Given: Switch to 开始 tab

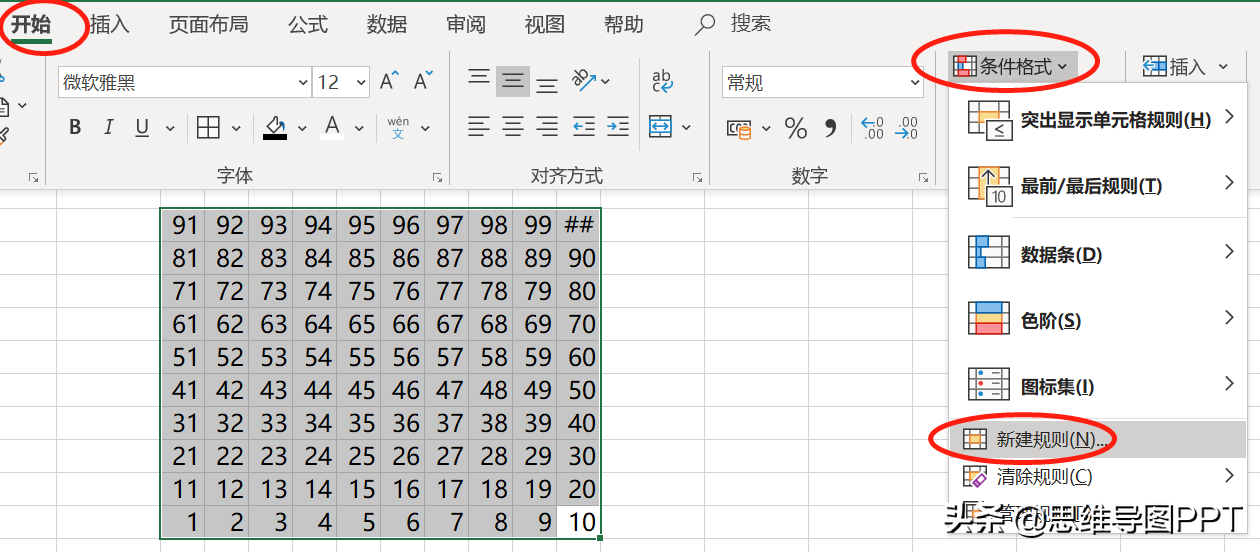Looking at the screenshot, I should tap(31, 25).
